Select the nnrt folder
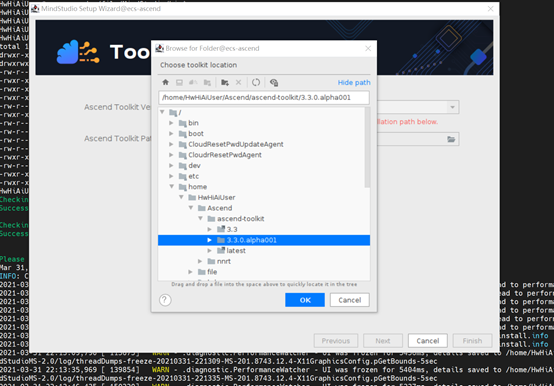554x386 pixels. [x=219, y=261]
